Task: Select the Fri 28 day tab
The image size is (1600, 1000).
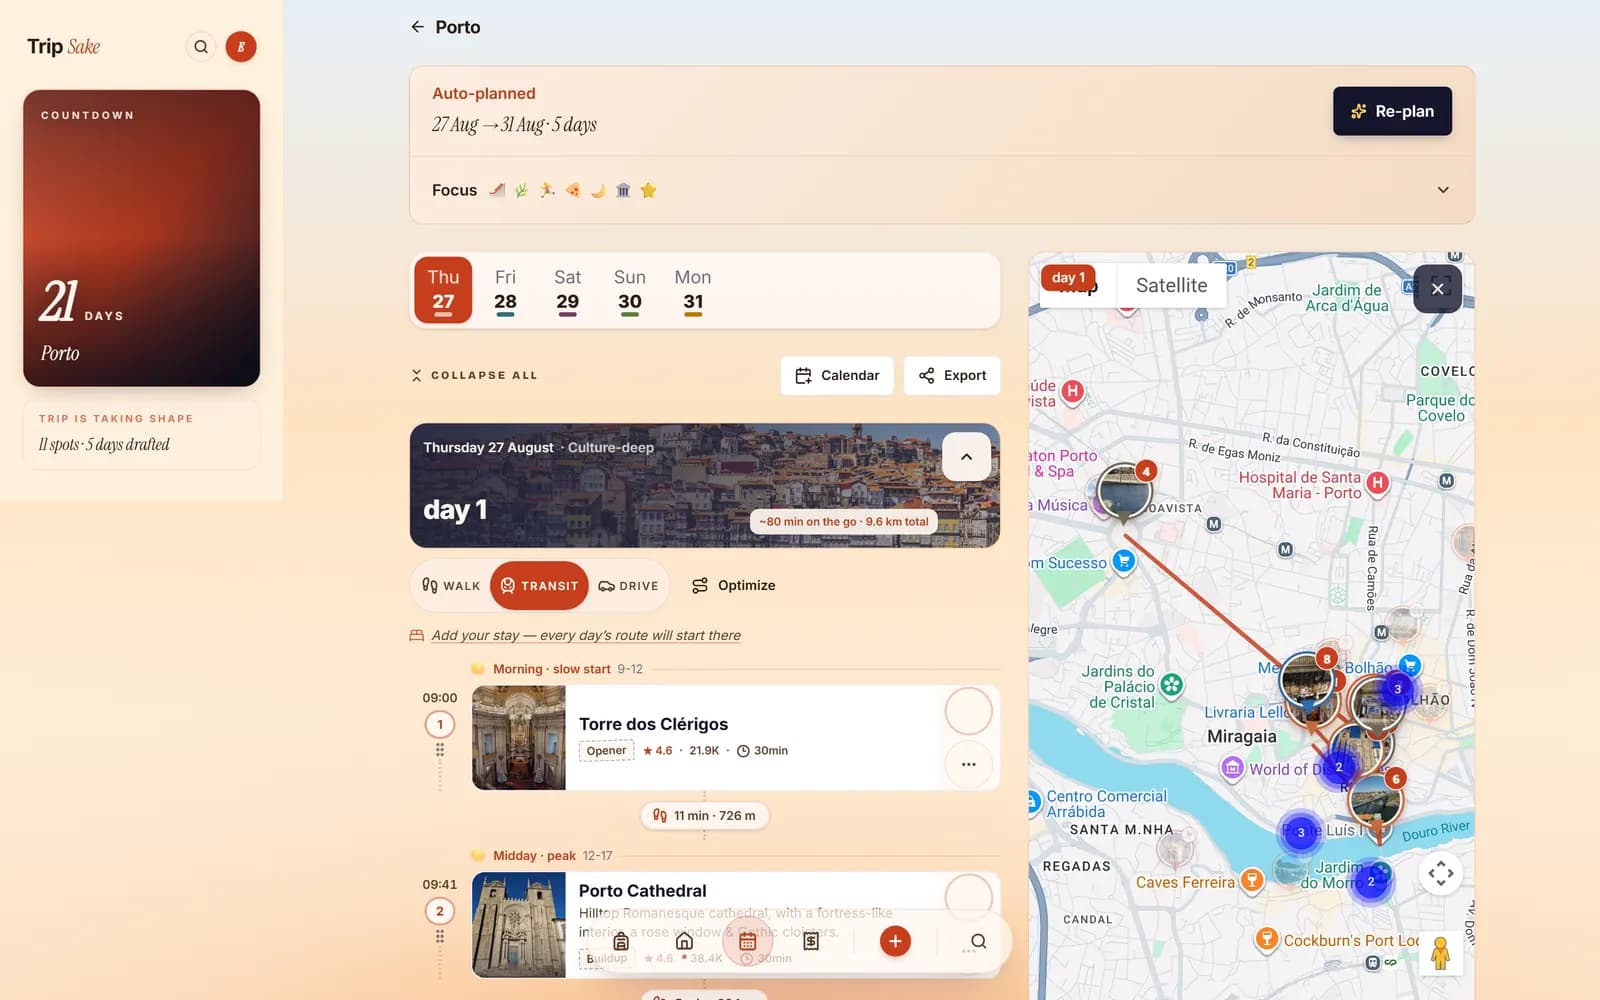Action: tap(505, 290)
